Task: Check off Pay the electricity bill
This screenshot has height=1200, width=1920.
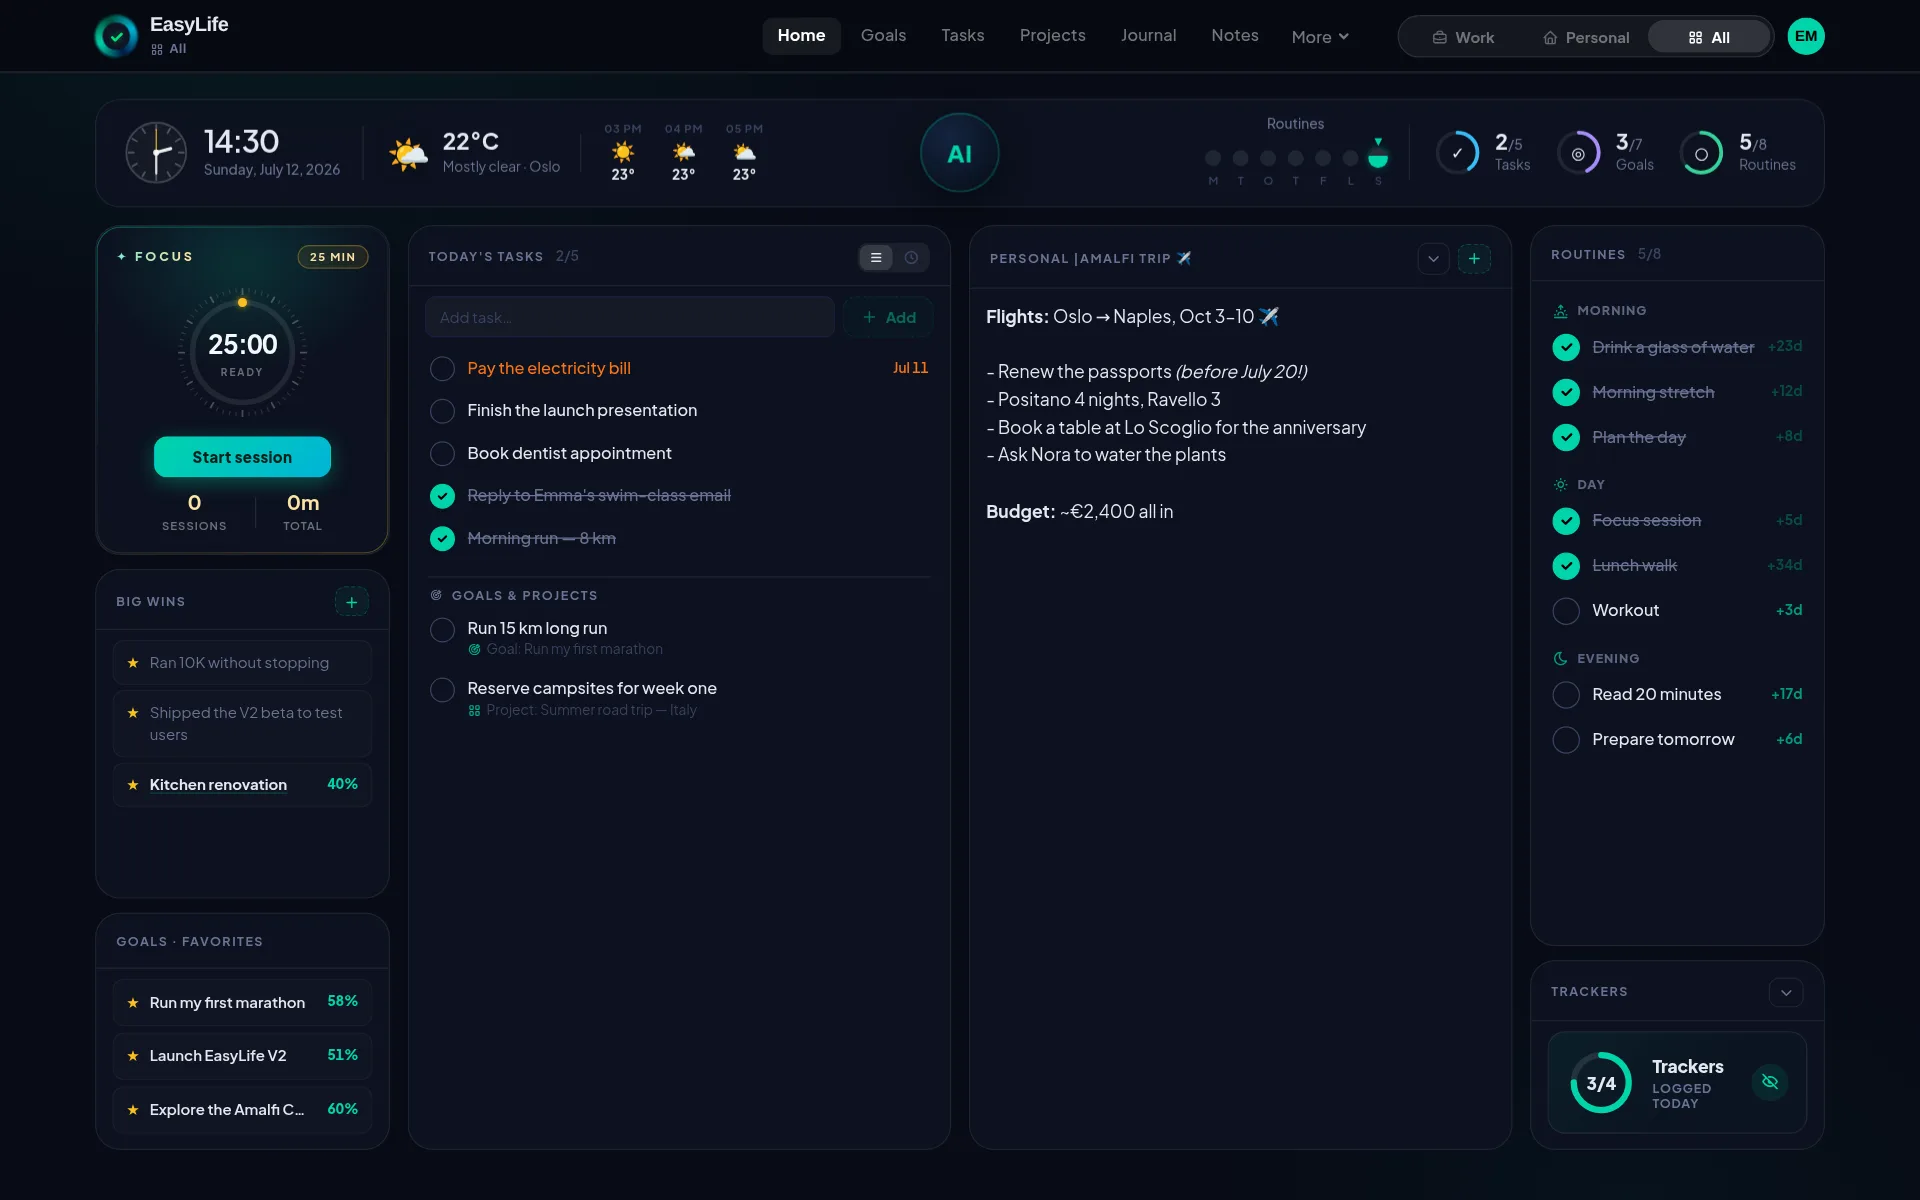Action: click(x=442, y=369)
